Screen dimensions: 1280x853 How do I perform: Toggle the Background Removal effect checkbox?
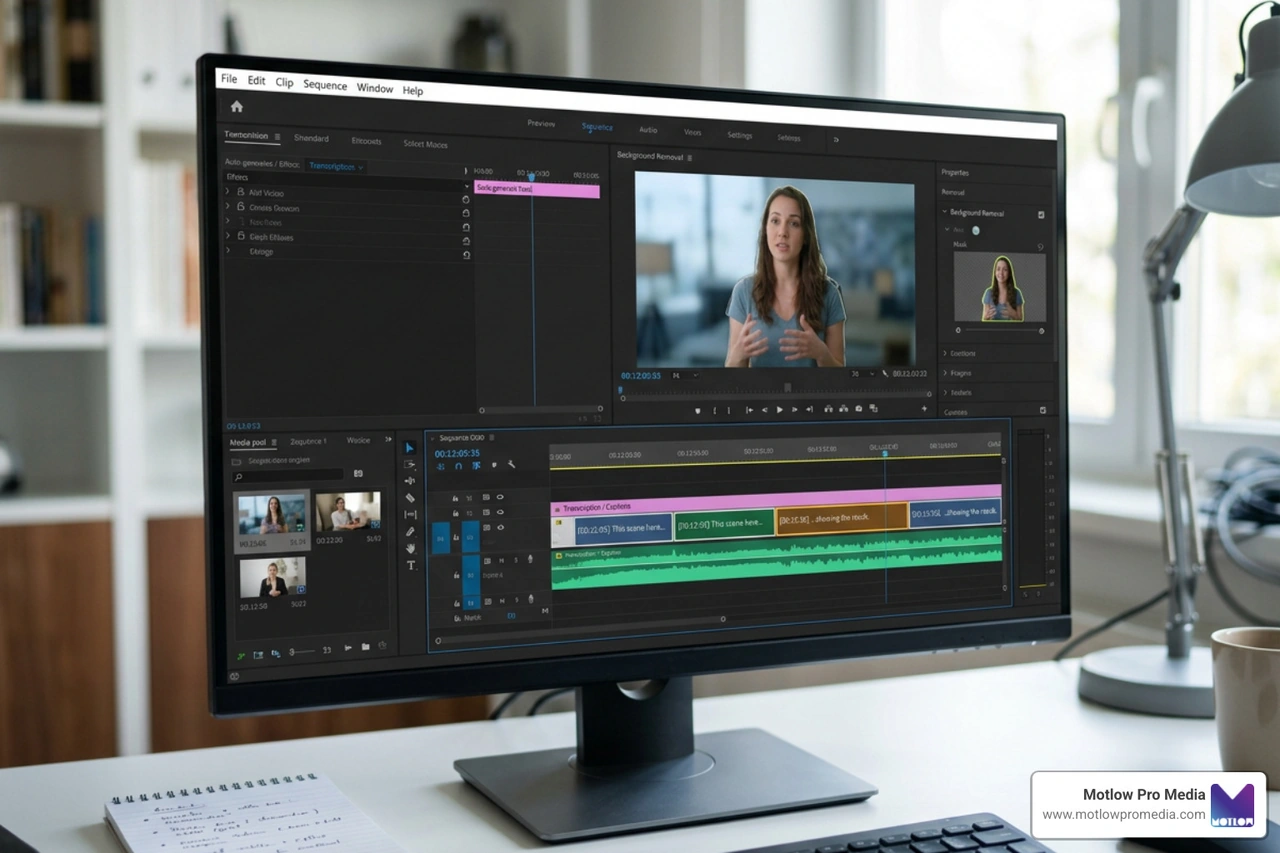click(x=1041, y=214)
